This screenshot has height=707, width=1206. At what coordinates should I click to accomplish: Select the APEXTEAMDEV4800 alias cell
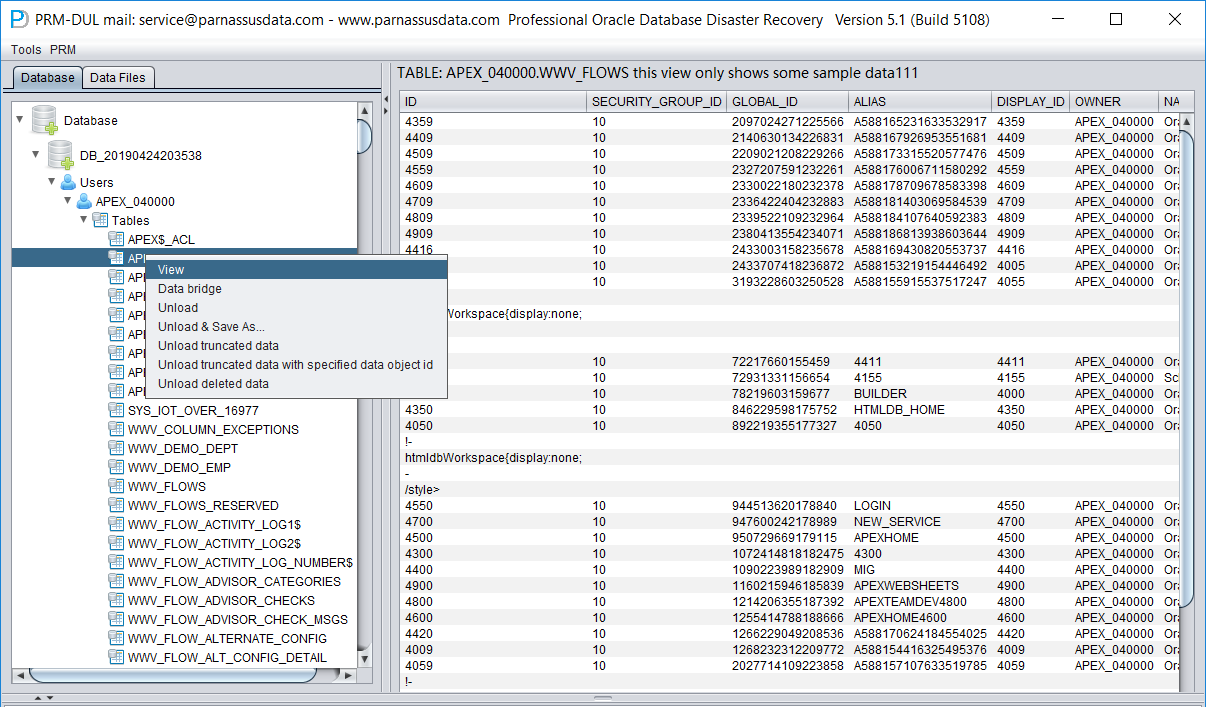(x=920, y=602)
